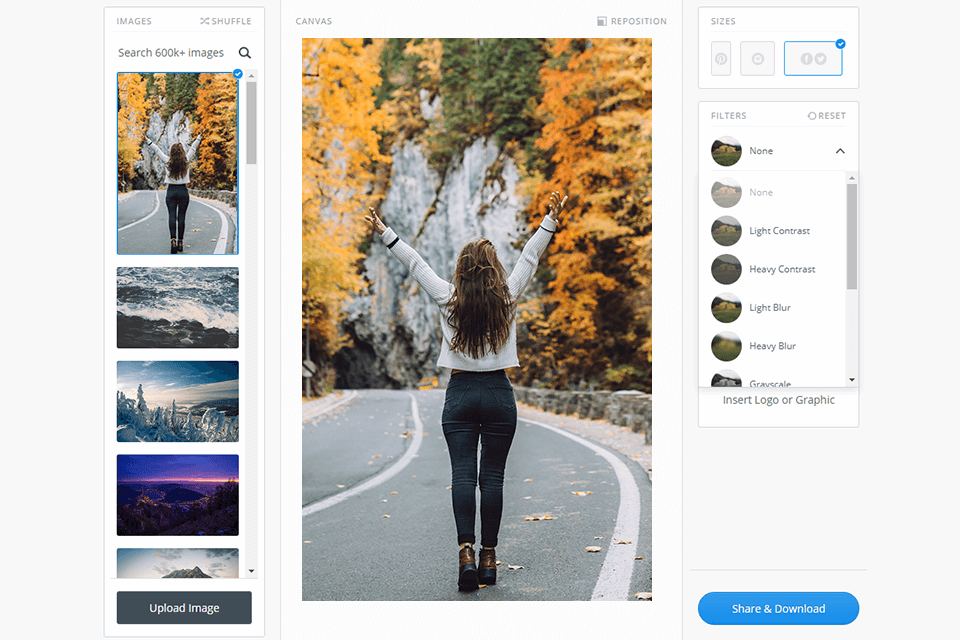
Task: Select the Instagram square size option
Action: 758,59
